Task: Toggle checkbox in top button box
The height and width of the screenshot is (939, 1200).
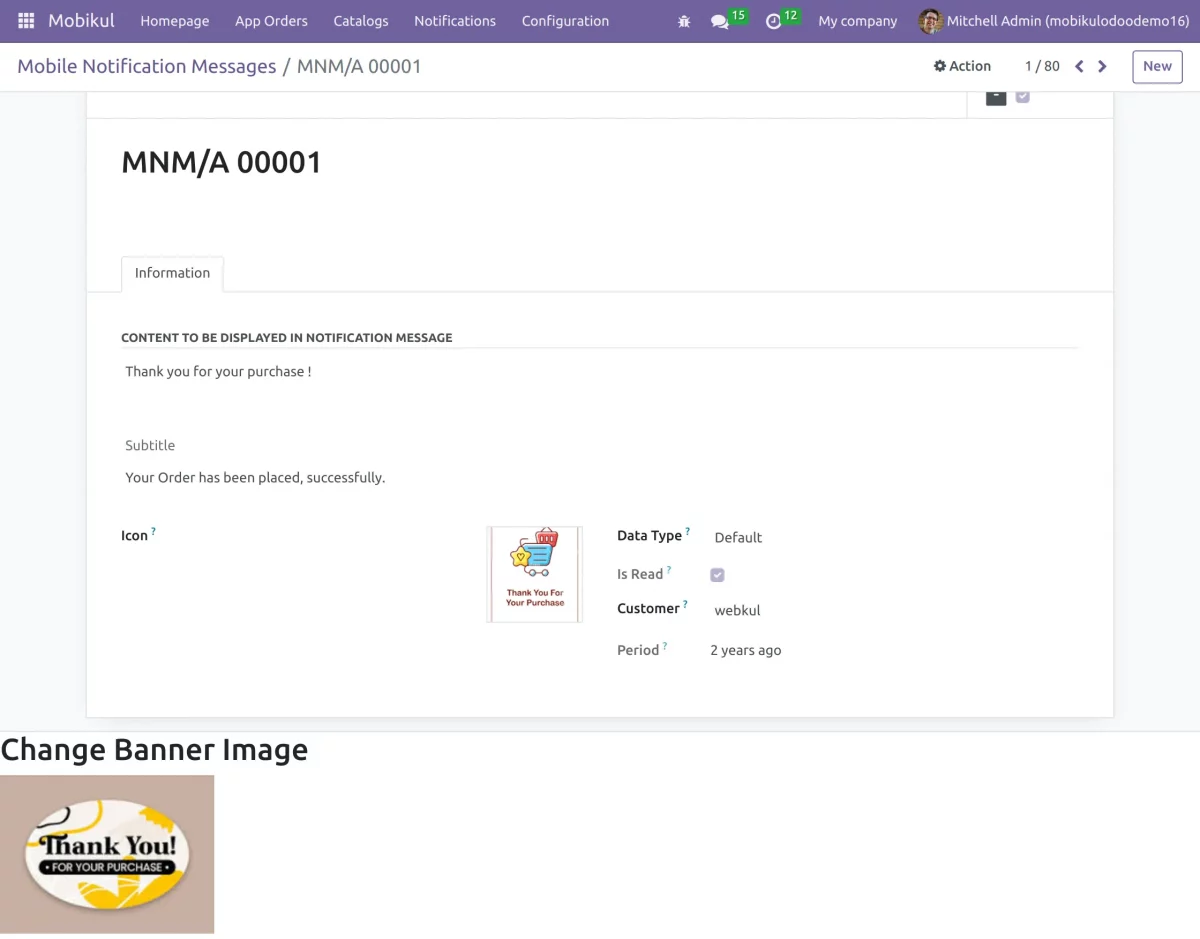Action: click(1022, 97)
